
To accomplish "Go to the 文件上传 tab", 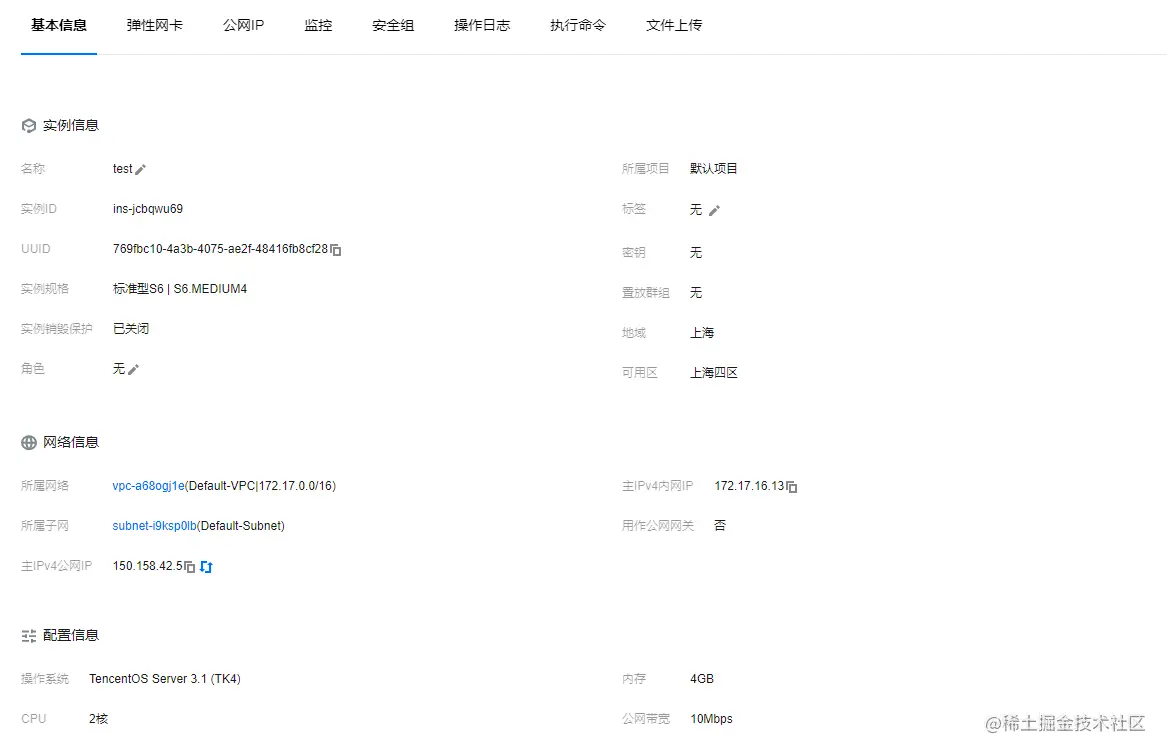I will coord(674,25).
